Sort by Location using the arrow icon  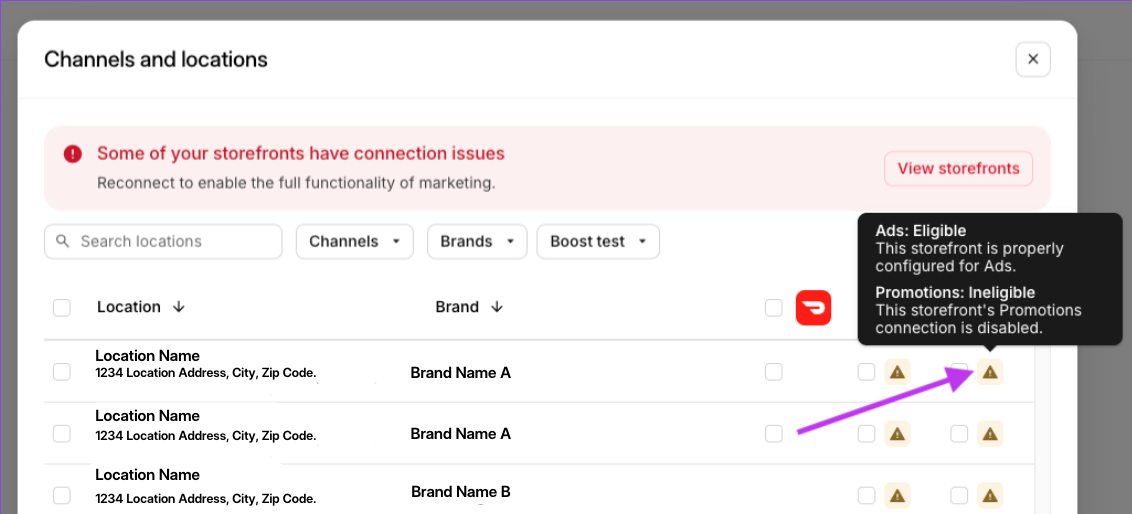(179, 307)
